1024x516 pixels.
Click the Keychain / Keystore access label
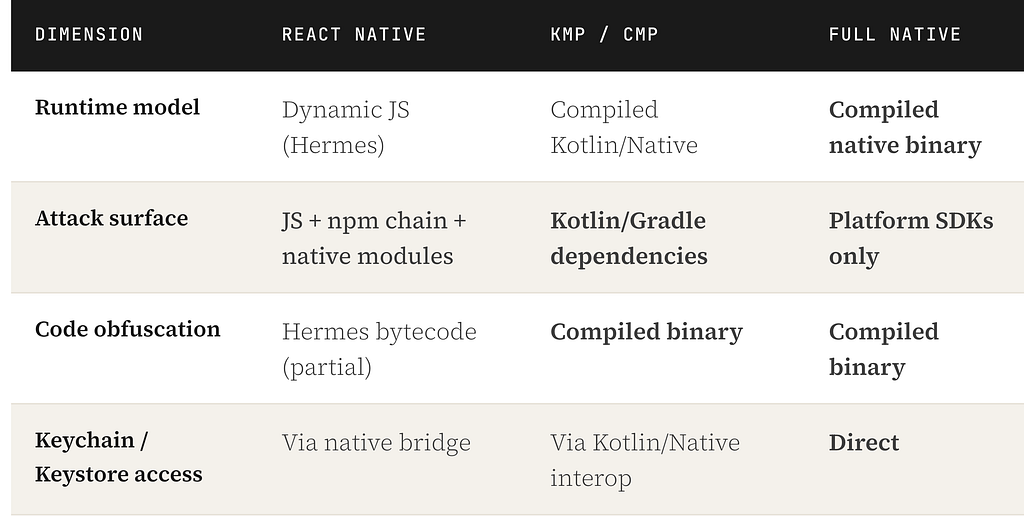pos(119,457)
